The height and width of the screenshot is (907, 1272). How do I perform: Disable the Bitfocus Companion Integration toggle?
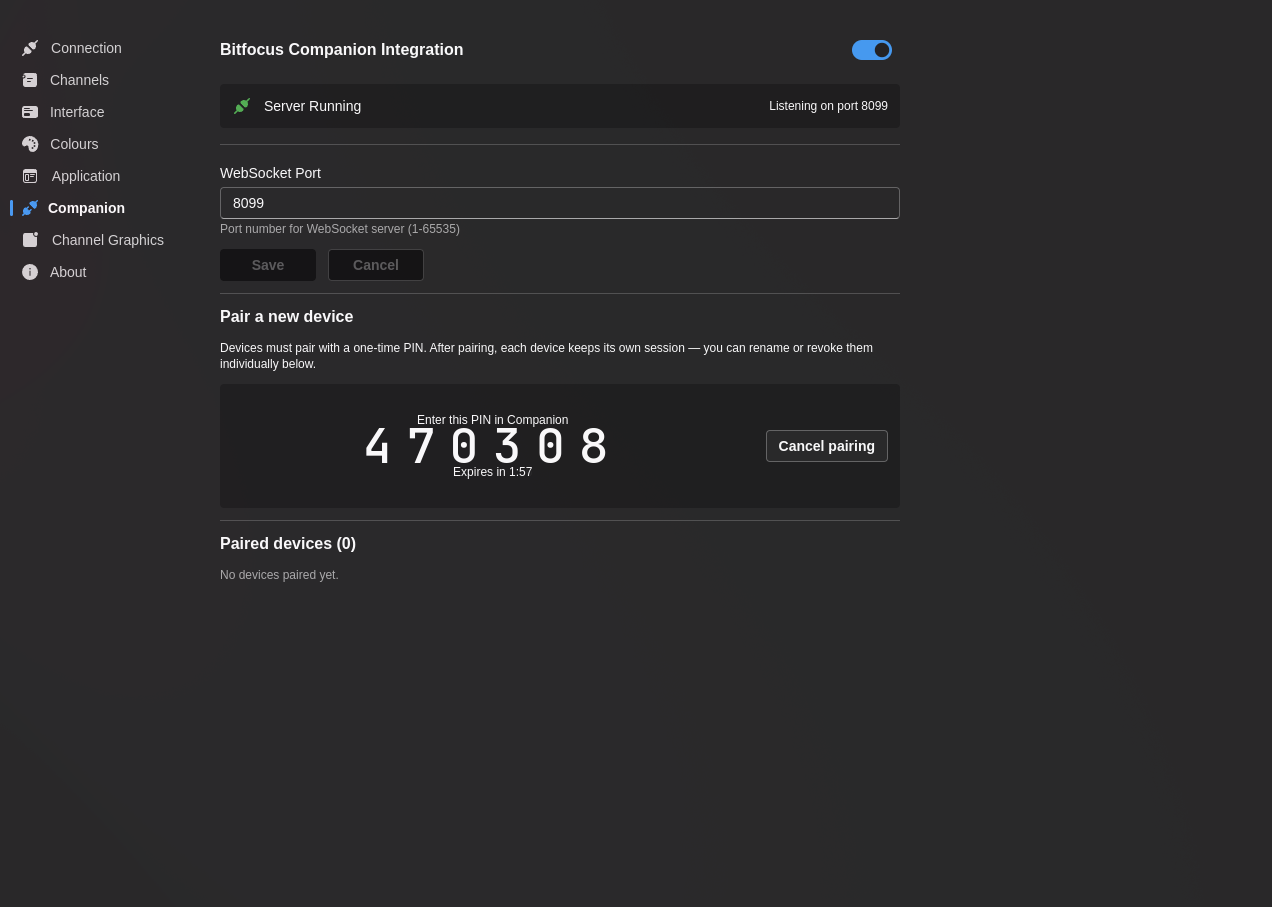pyautogui.click(x=872, y=50)
